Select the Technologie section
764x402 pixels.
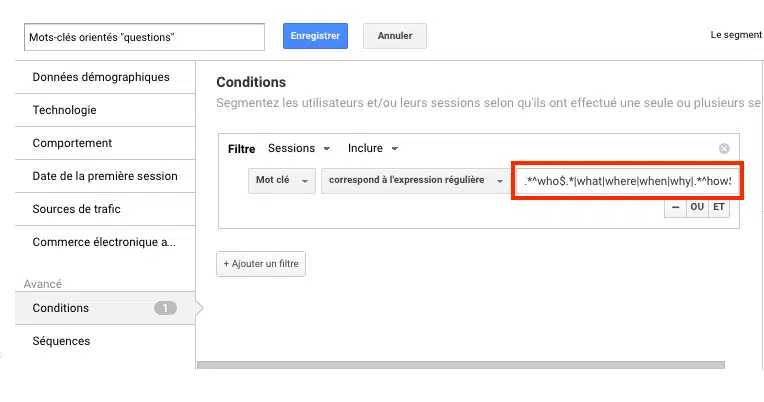click(x=65, y=110)
